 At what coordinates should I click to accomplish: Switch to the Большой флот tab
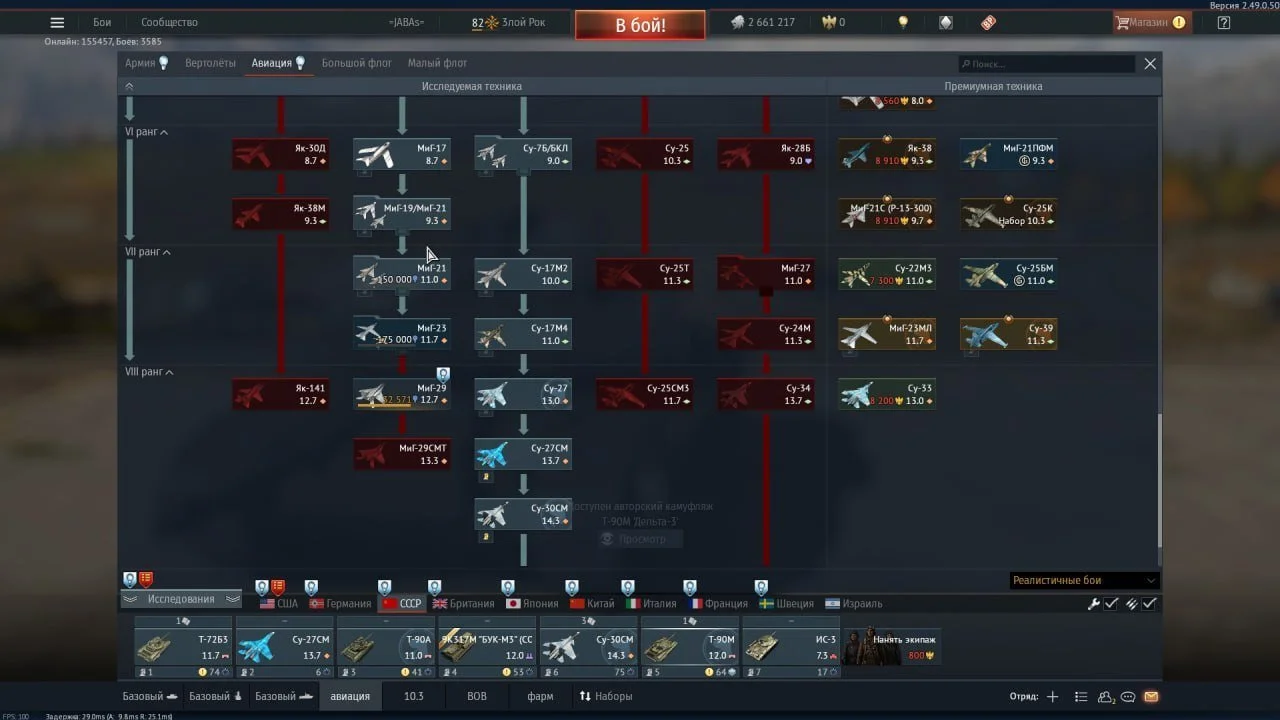356,63
